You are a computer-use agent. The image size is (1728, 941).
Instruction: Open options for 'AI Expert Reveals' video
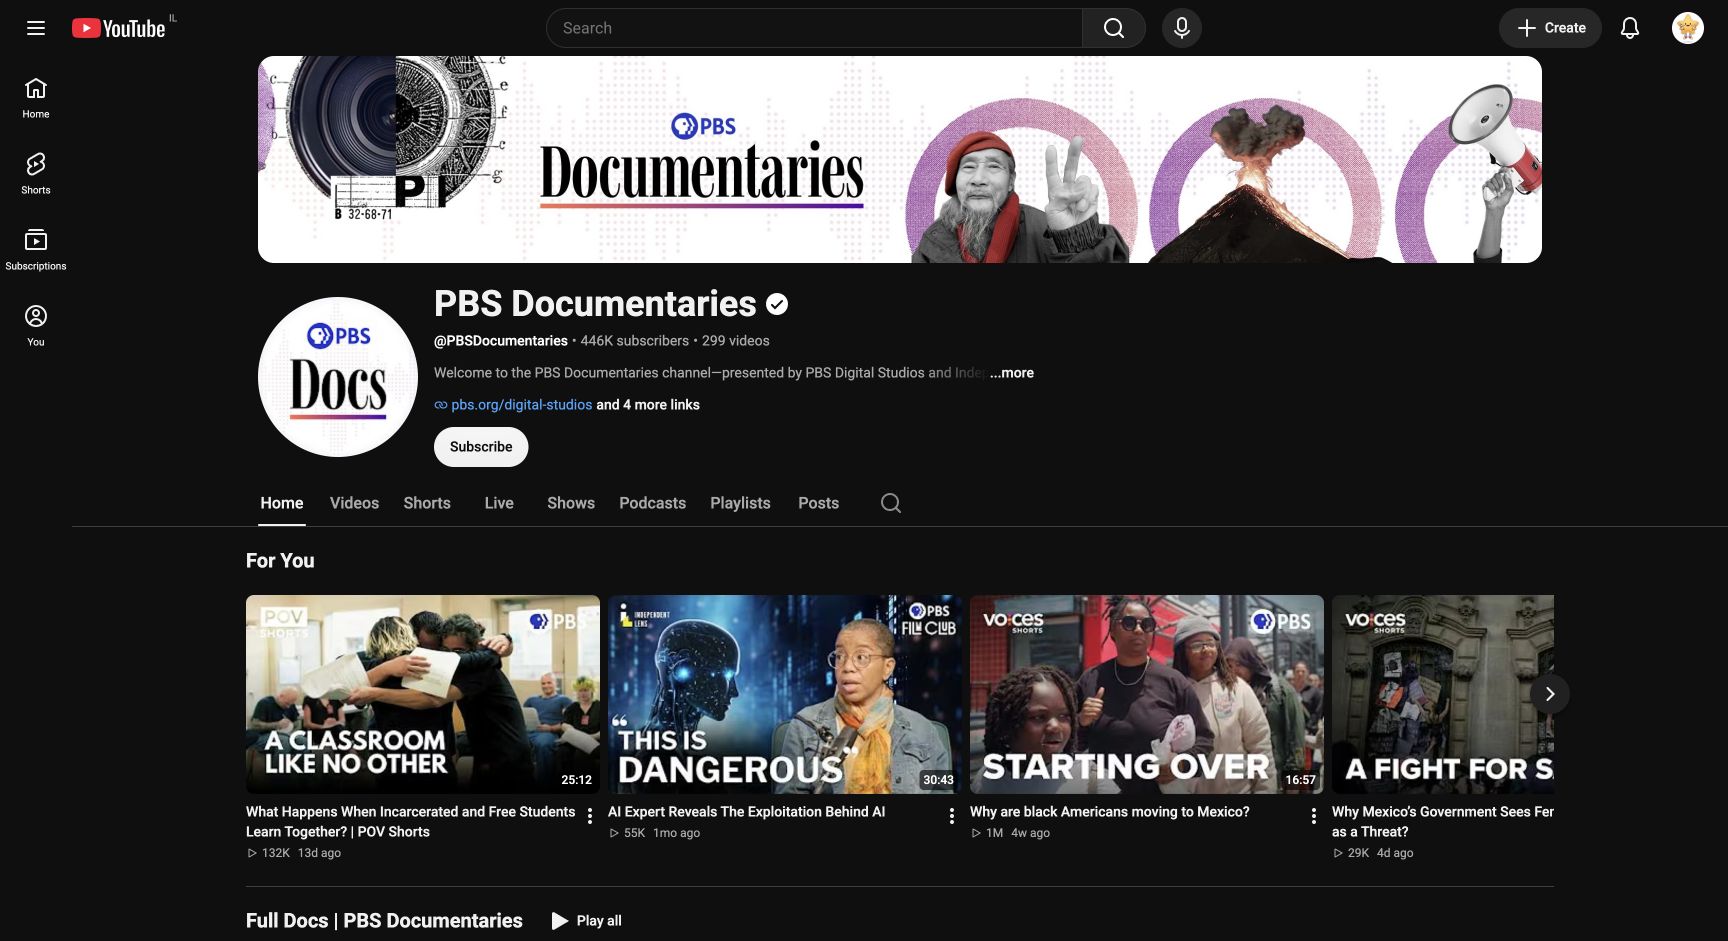pos(951,816)
